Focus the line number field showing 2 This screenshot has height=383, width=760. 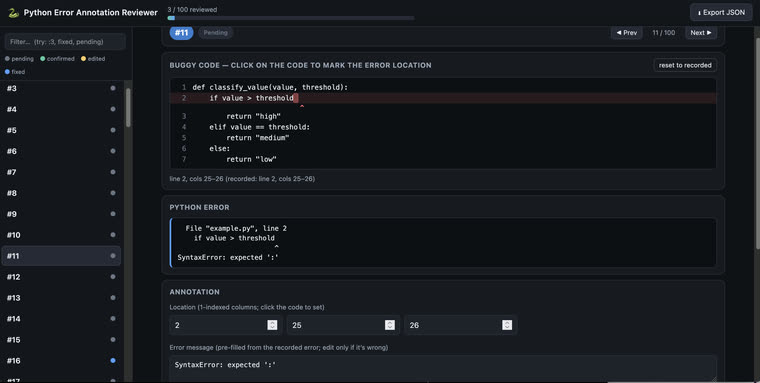point(226,325)
